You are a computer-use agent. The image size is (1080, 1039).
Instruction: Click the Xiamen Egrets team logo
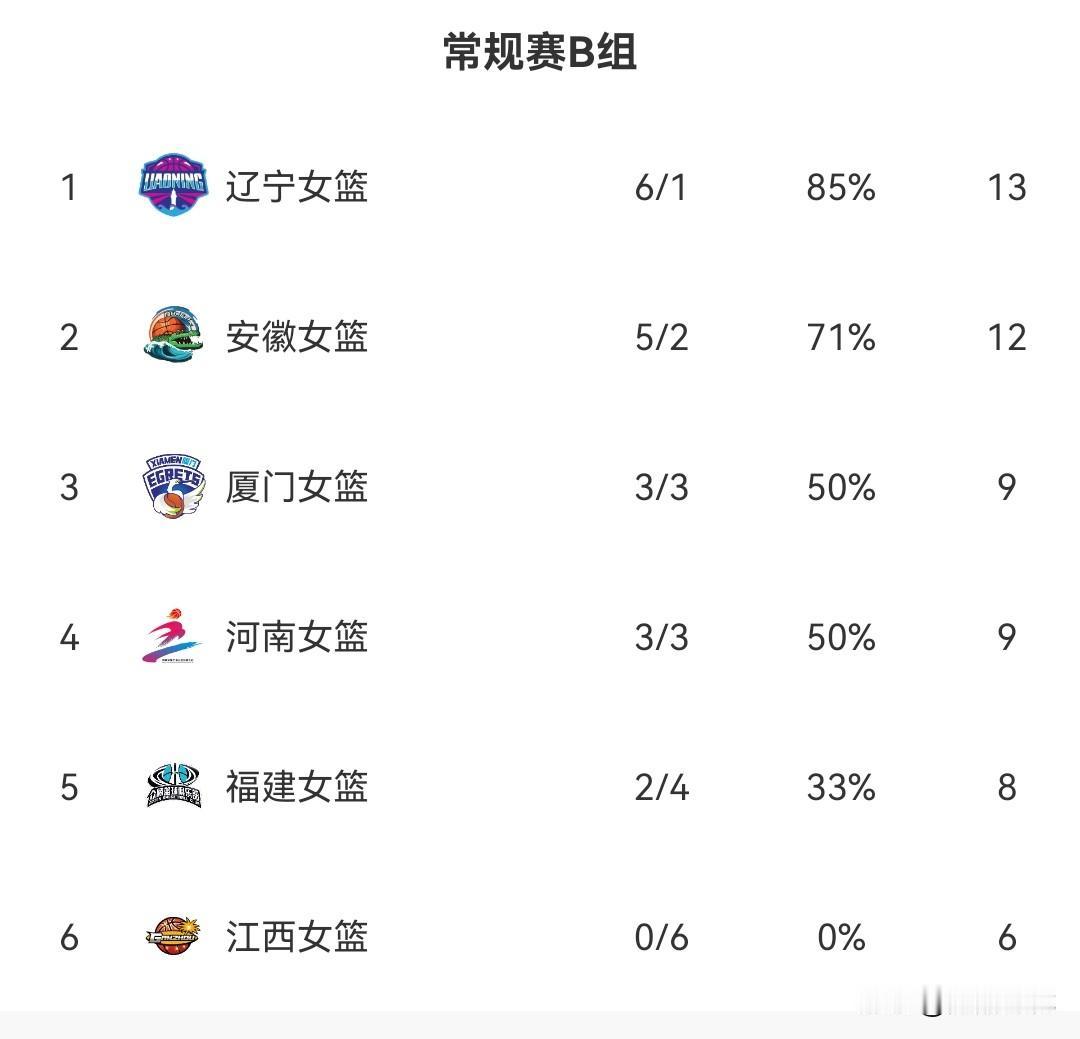coord(173,486)
